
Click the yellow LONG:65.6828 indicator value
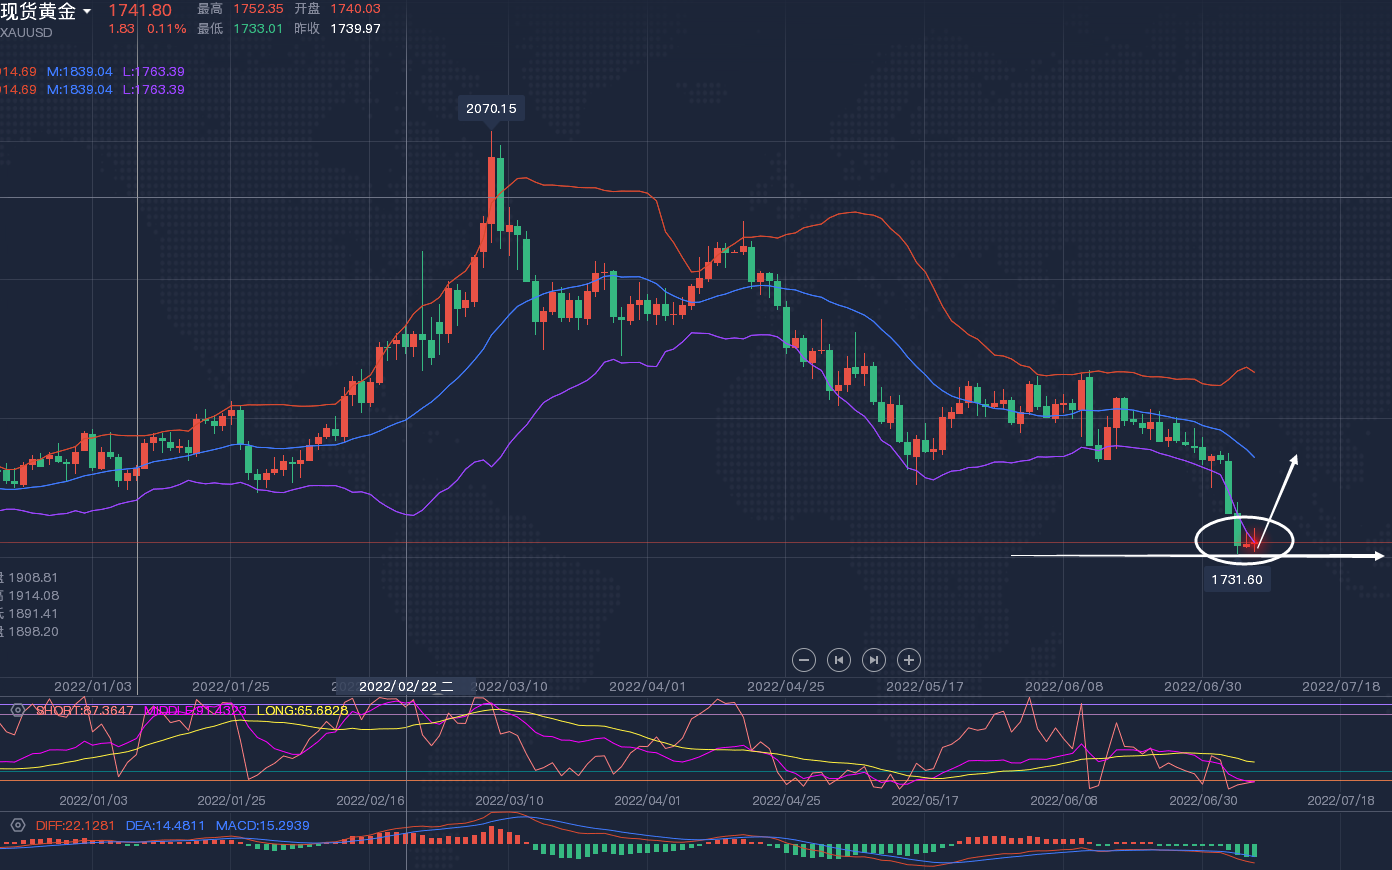[302, 710]
